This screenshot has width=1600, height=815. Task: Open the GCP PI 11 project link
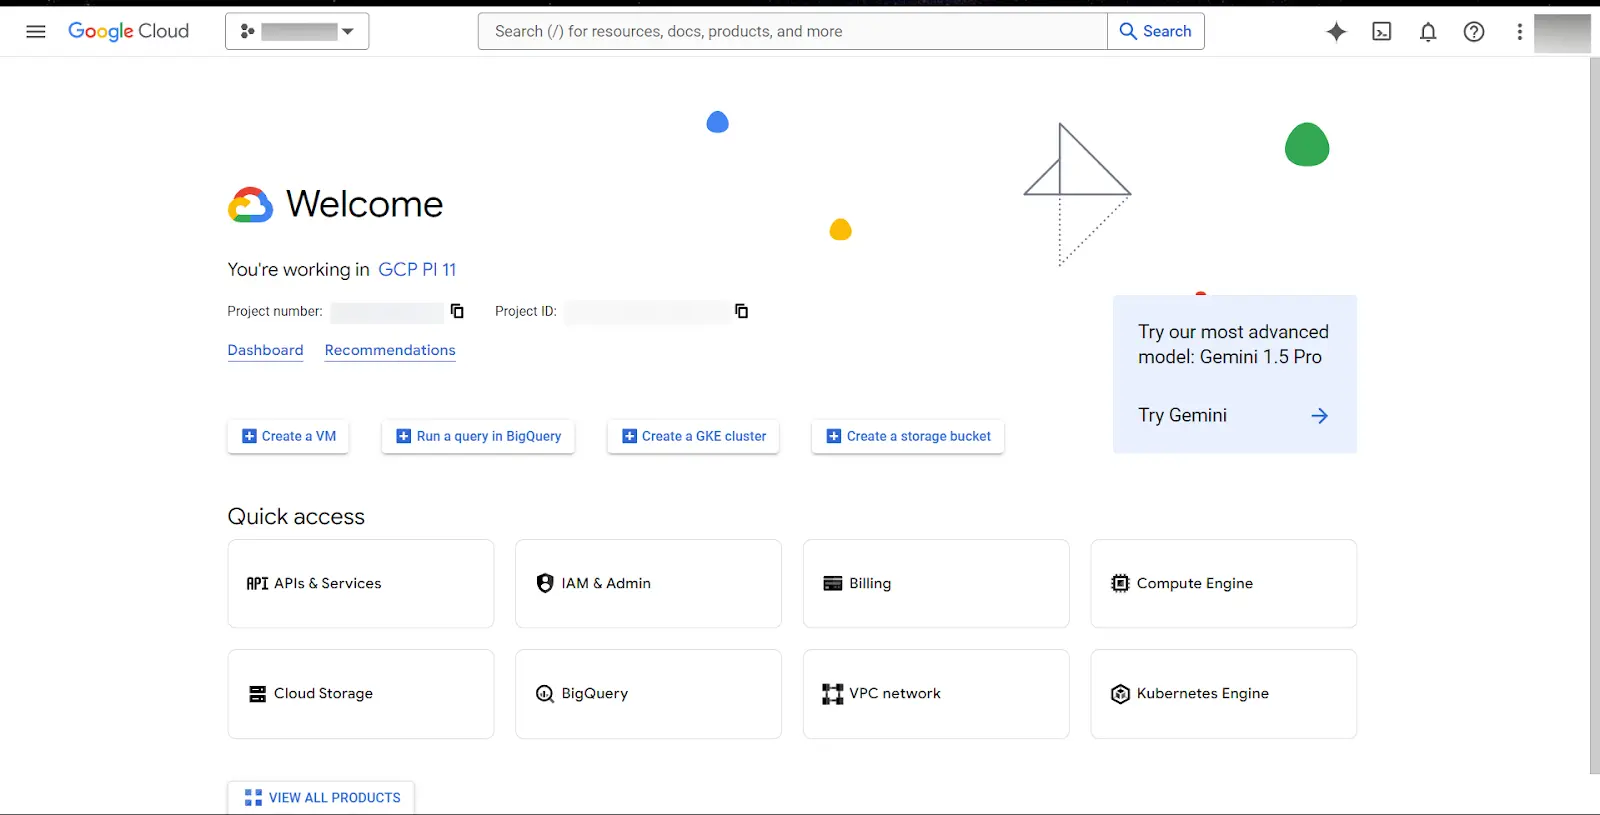pos(417,269)
